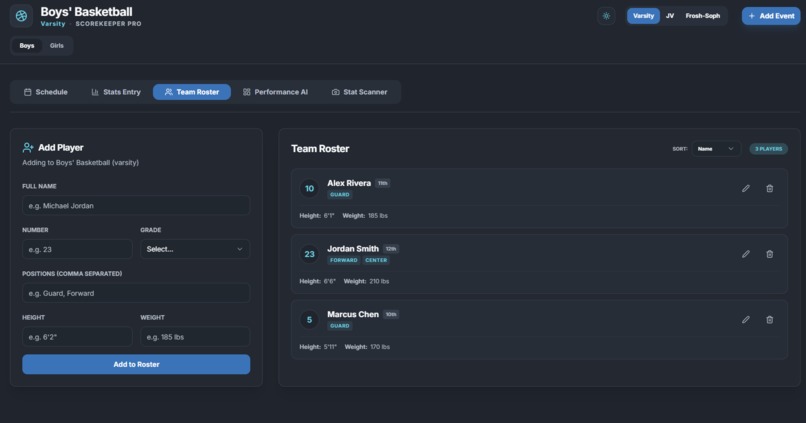Delete Jordan Smith using trash icon
The width and height of the screenshot is (806, 423).
pos(770,254)
